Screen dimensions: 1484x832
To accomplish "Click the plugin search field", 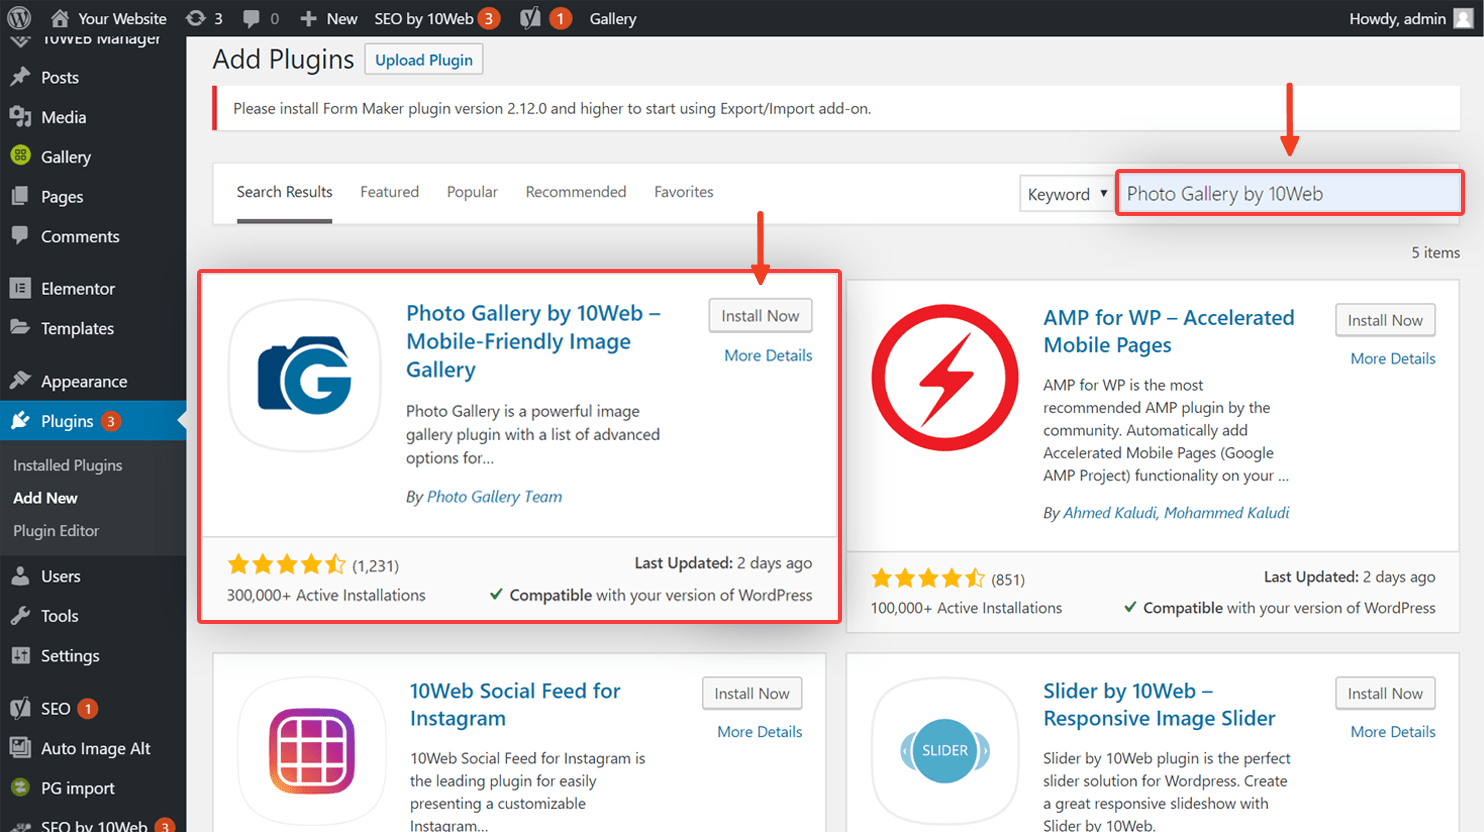I will pyautogui.click(x=1290, y=193).
